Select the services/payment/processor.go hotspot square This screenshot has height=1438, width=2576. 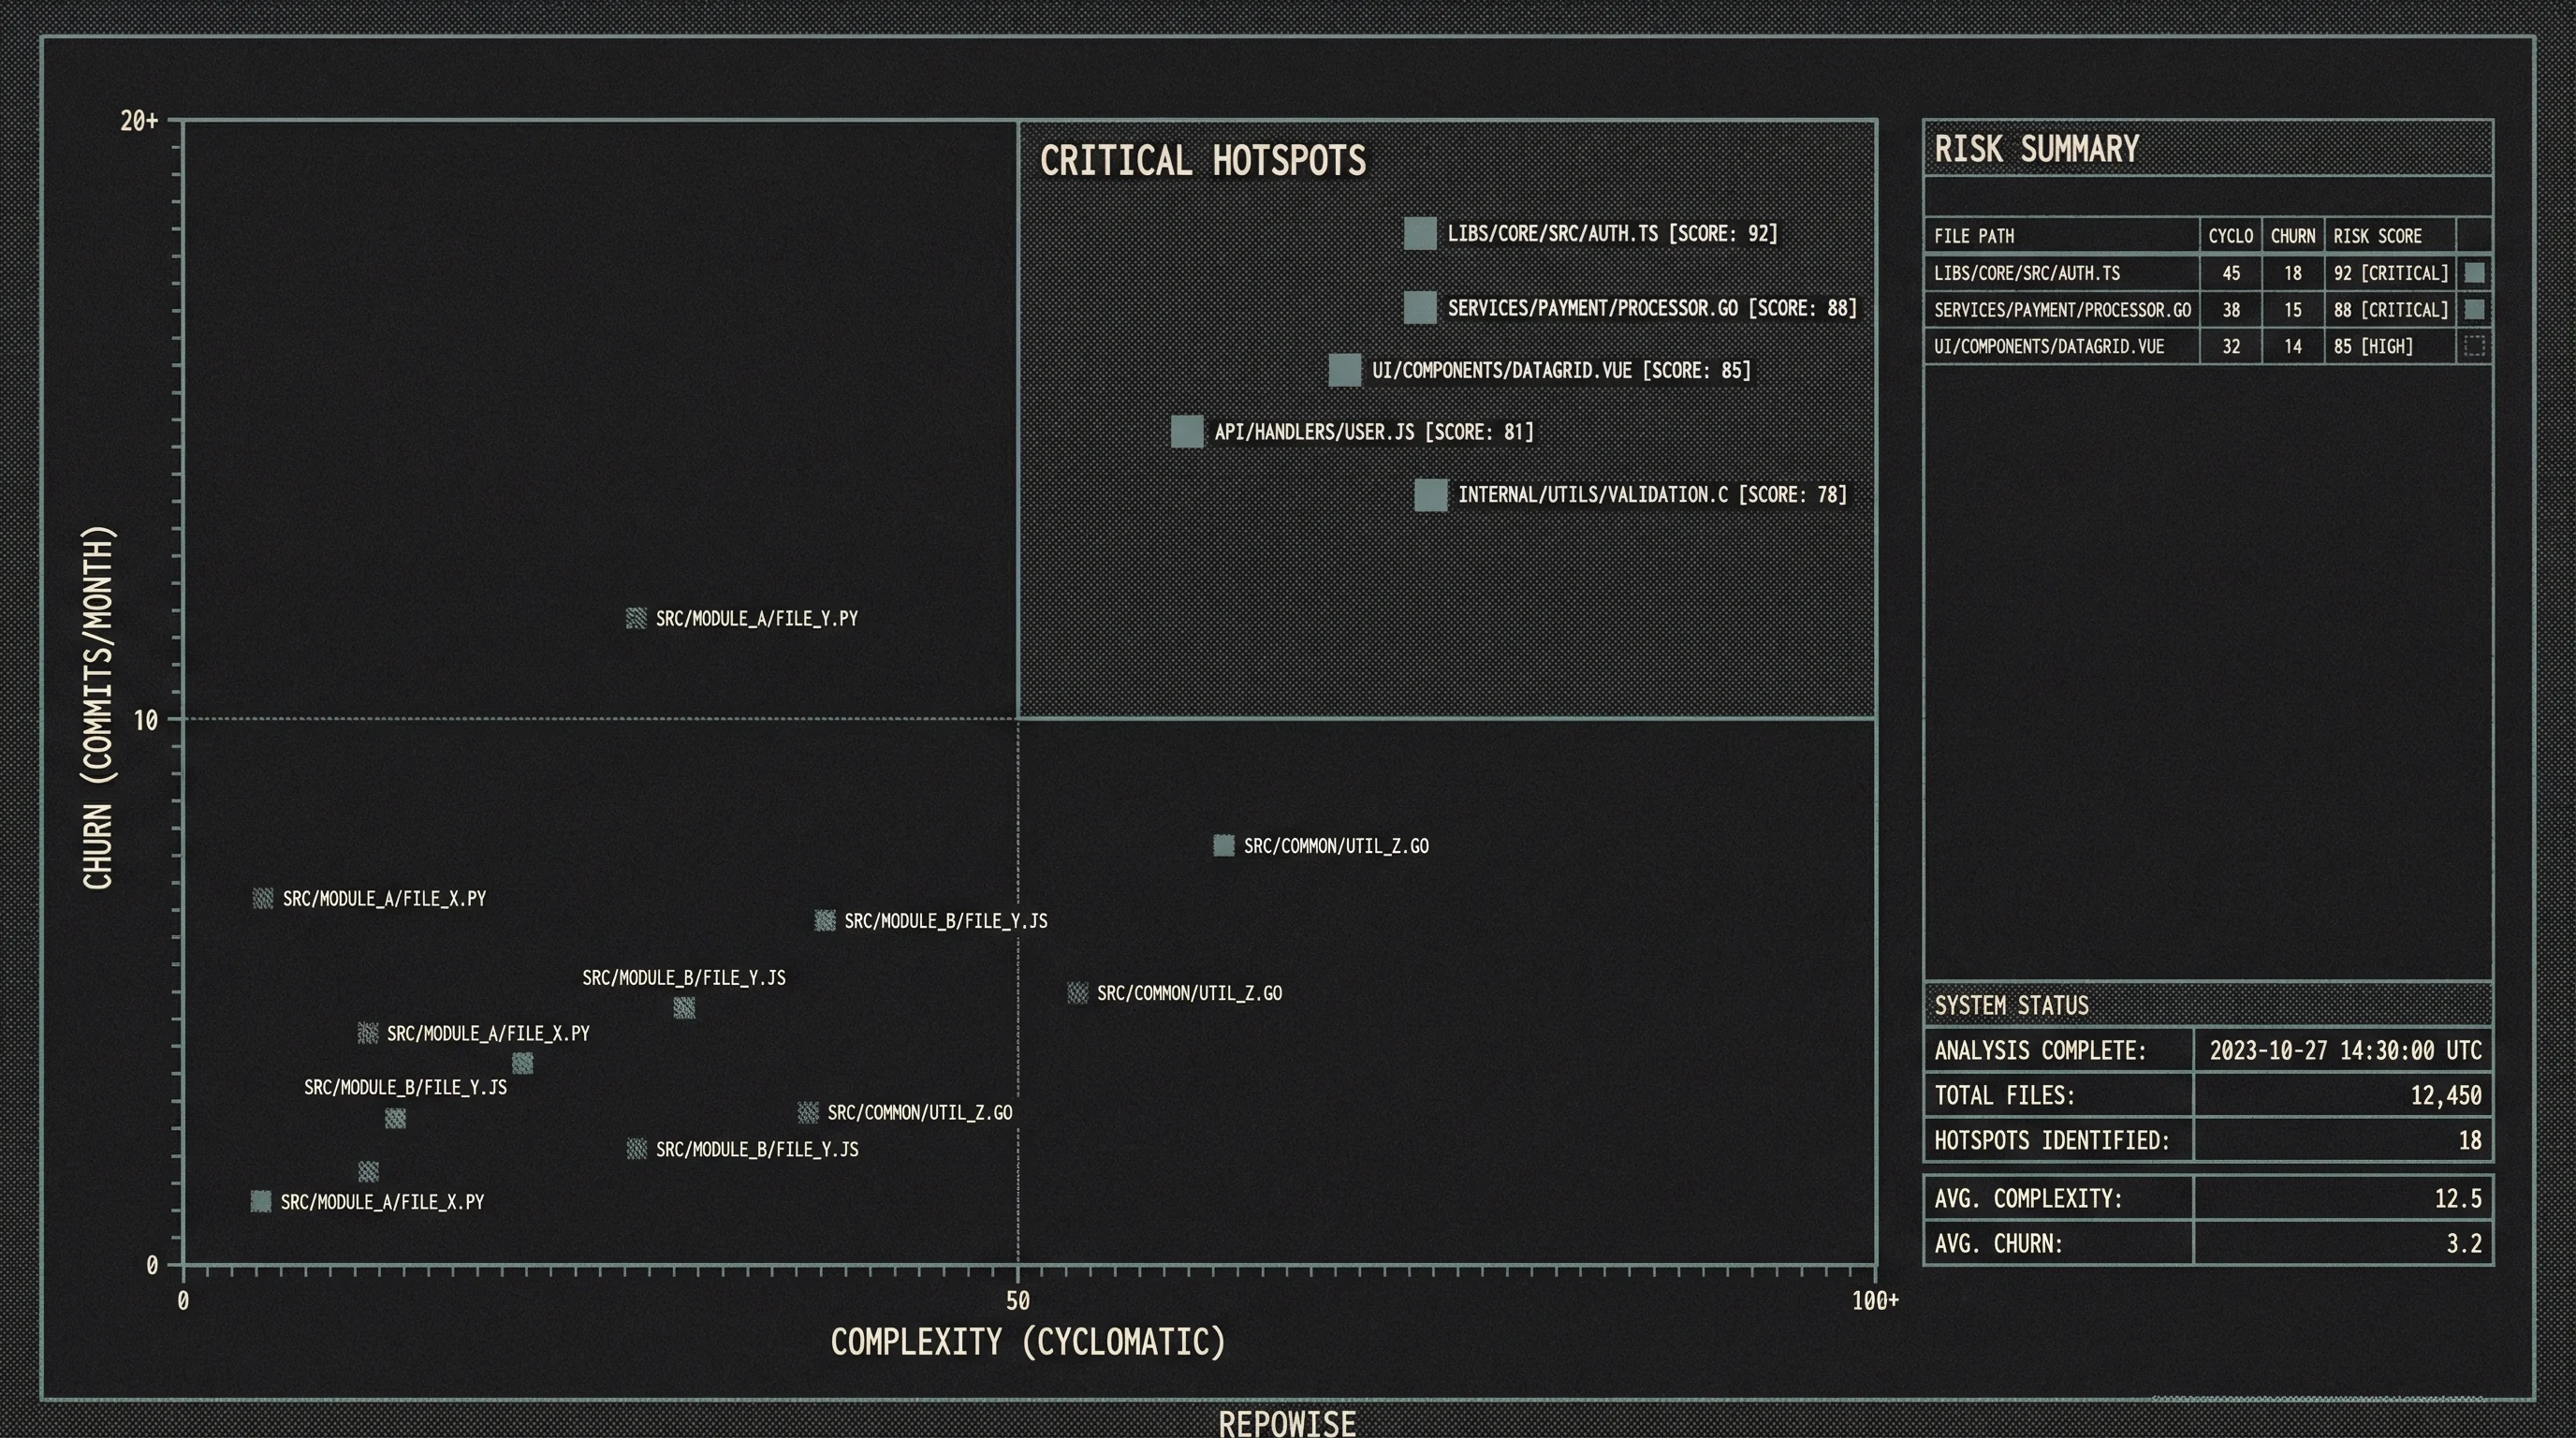tap(1420, 308)
